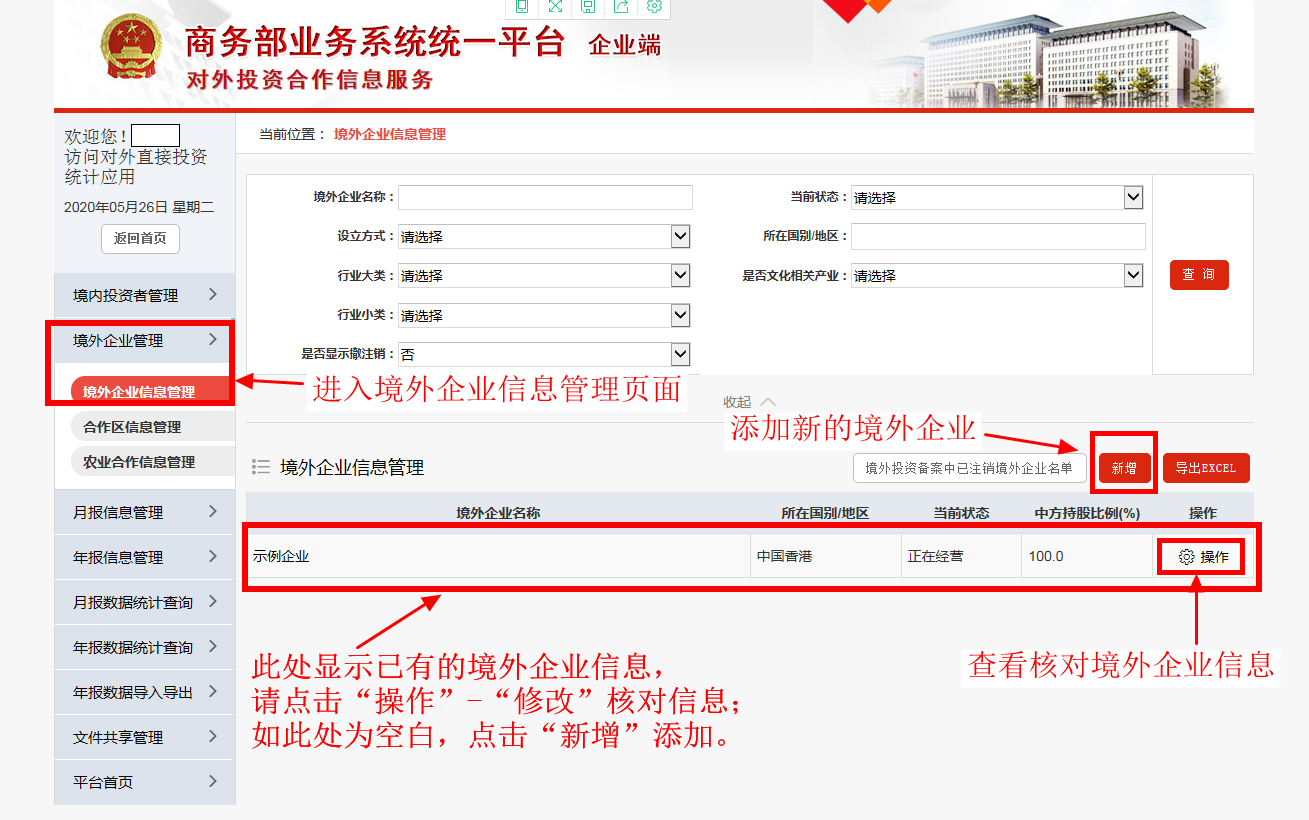Expand 月报信息管理 in the sidebar
Image resolution: width=1309 pixels, height=820 pixels.
point(144,512)
